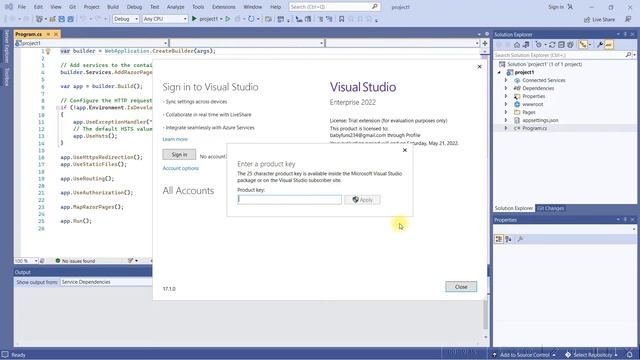The height and width of the screenshot is (360, 640).
Task: Click the green Start debugging play icon
Action: [x=194, y=19]
